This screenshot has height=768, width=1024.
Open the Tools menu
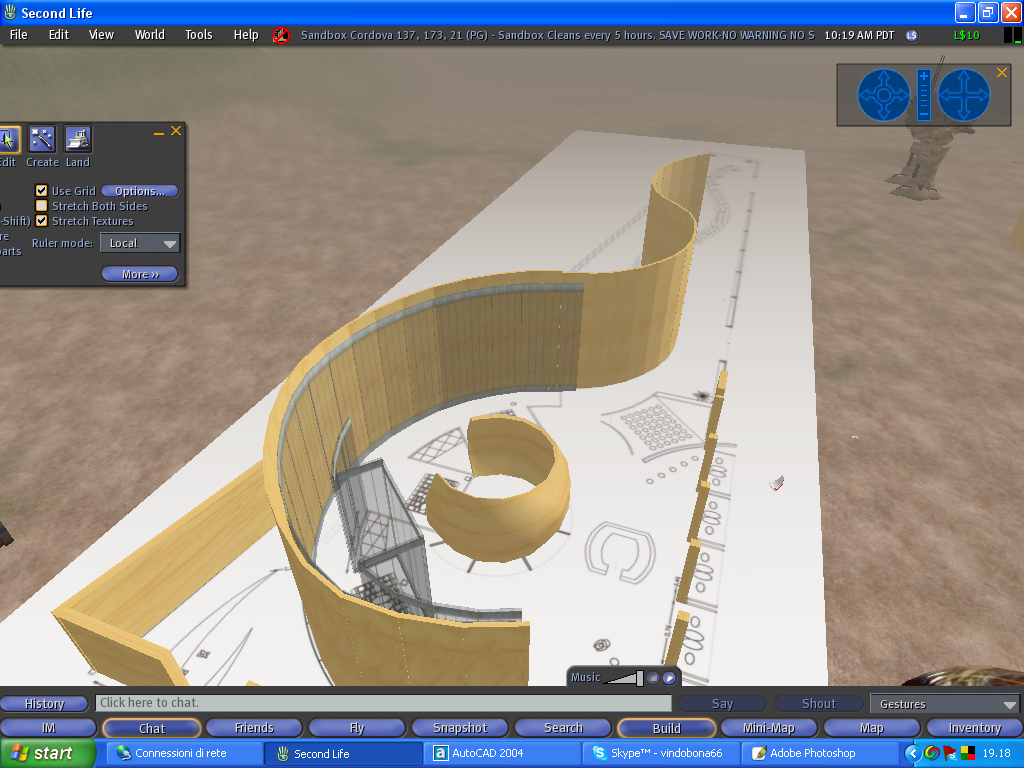(199, 35)
